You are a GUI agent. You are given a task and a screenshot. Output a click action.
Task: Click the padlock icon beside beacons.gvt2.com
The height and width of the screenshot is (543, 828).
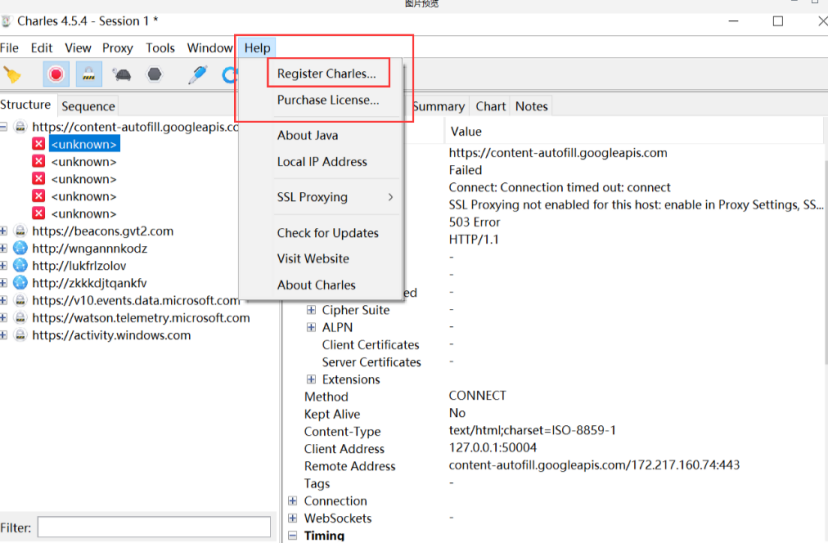point(20,231)
